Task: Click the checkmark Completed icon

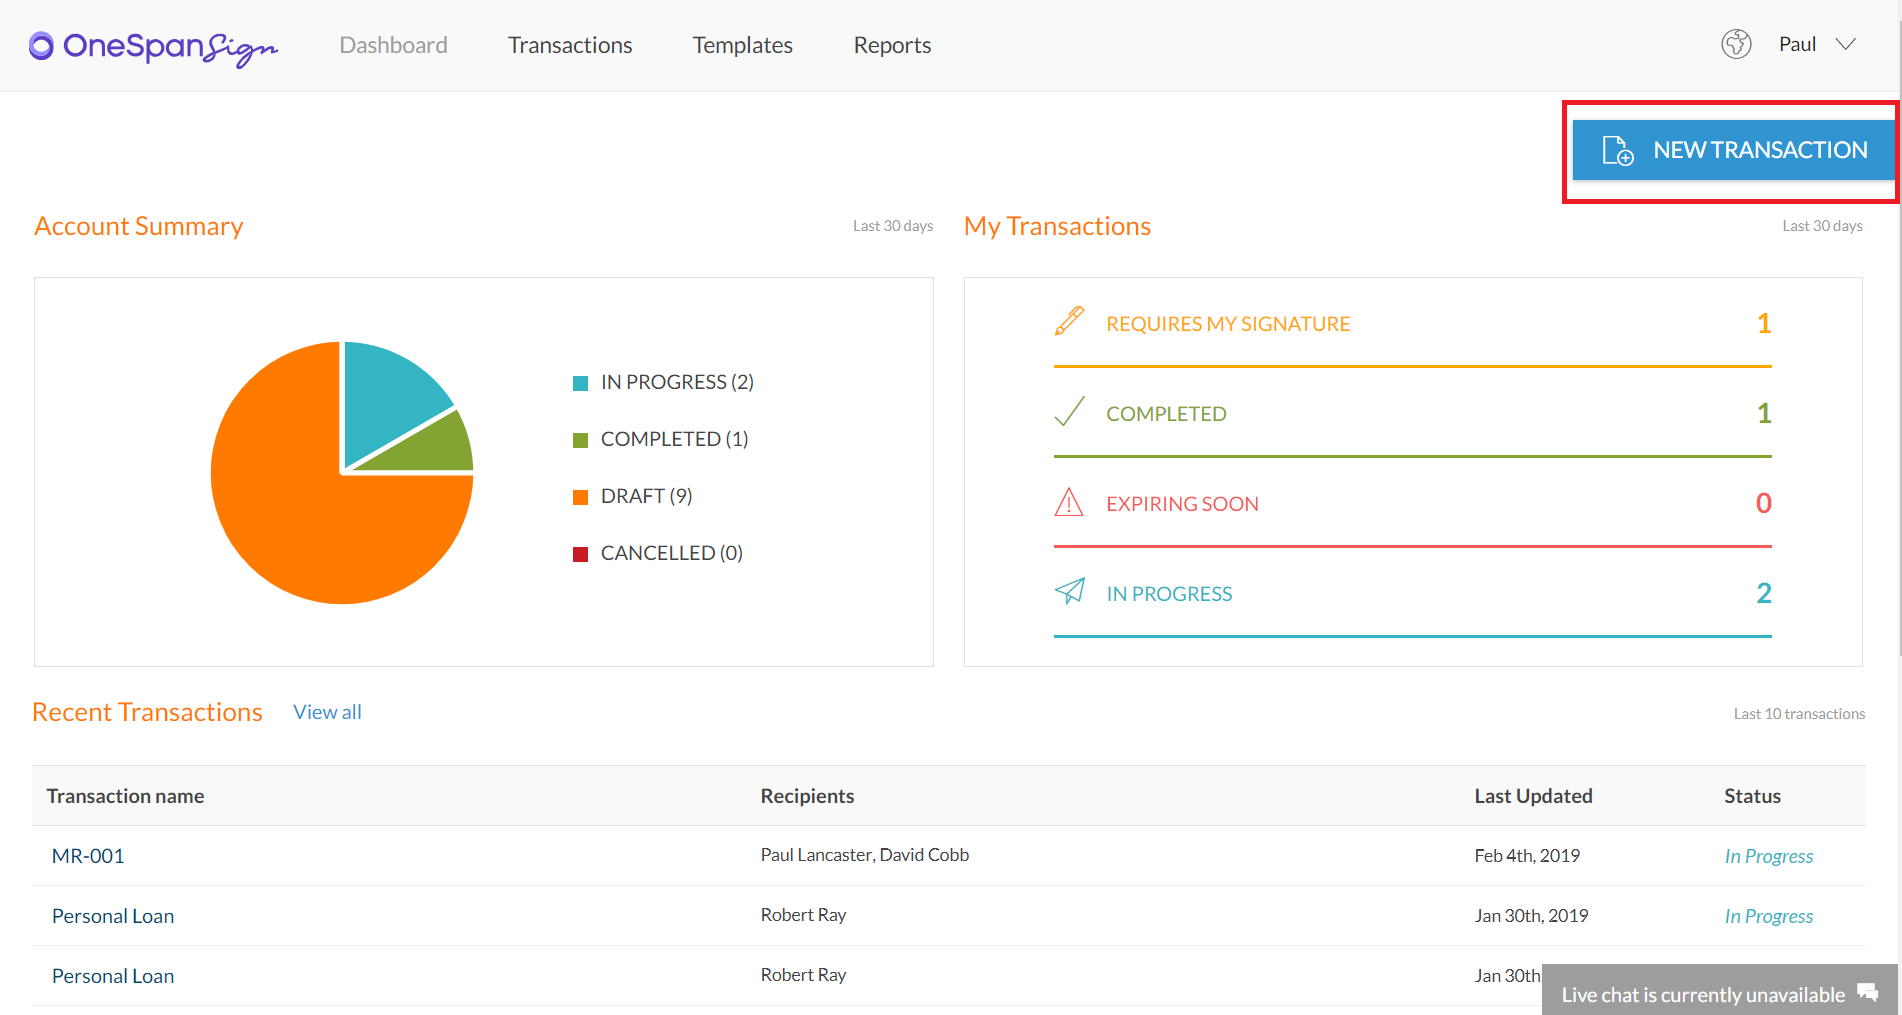Action: (x=1069, y=412)
